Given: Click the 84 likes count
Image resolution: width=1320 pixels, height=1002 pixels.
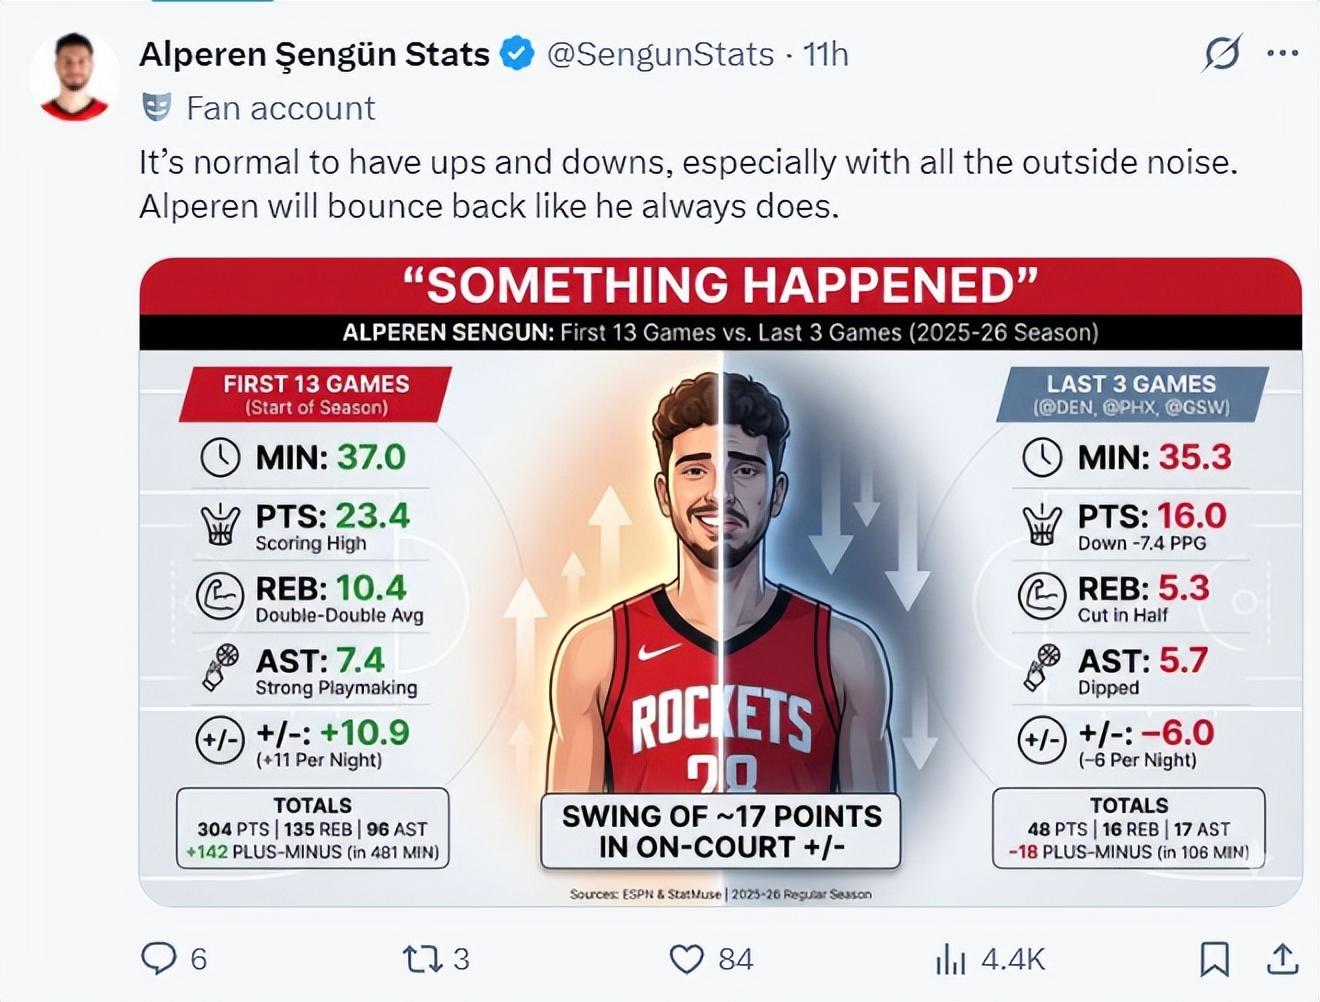Looking at the screenshot, I should coord(735,959).
